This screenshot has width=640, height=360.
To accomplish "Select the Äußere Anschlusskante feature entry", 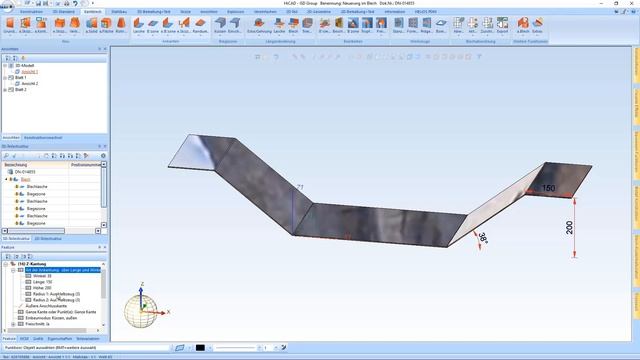I will click(x=46, y=306).
